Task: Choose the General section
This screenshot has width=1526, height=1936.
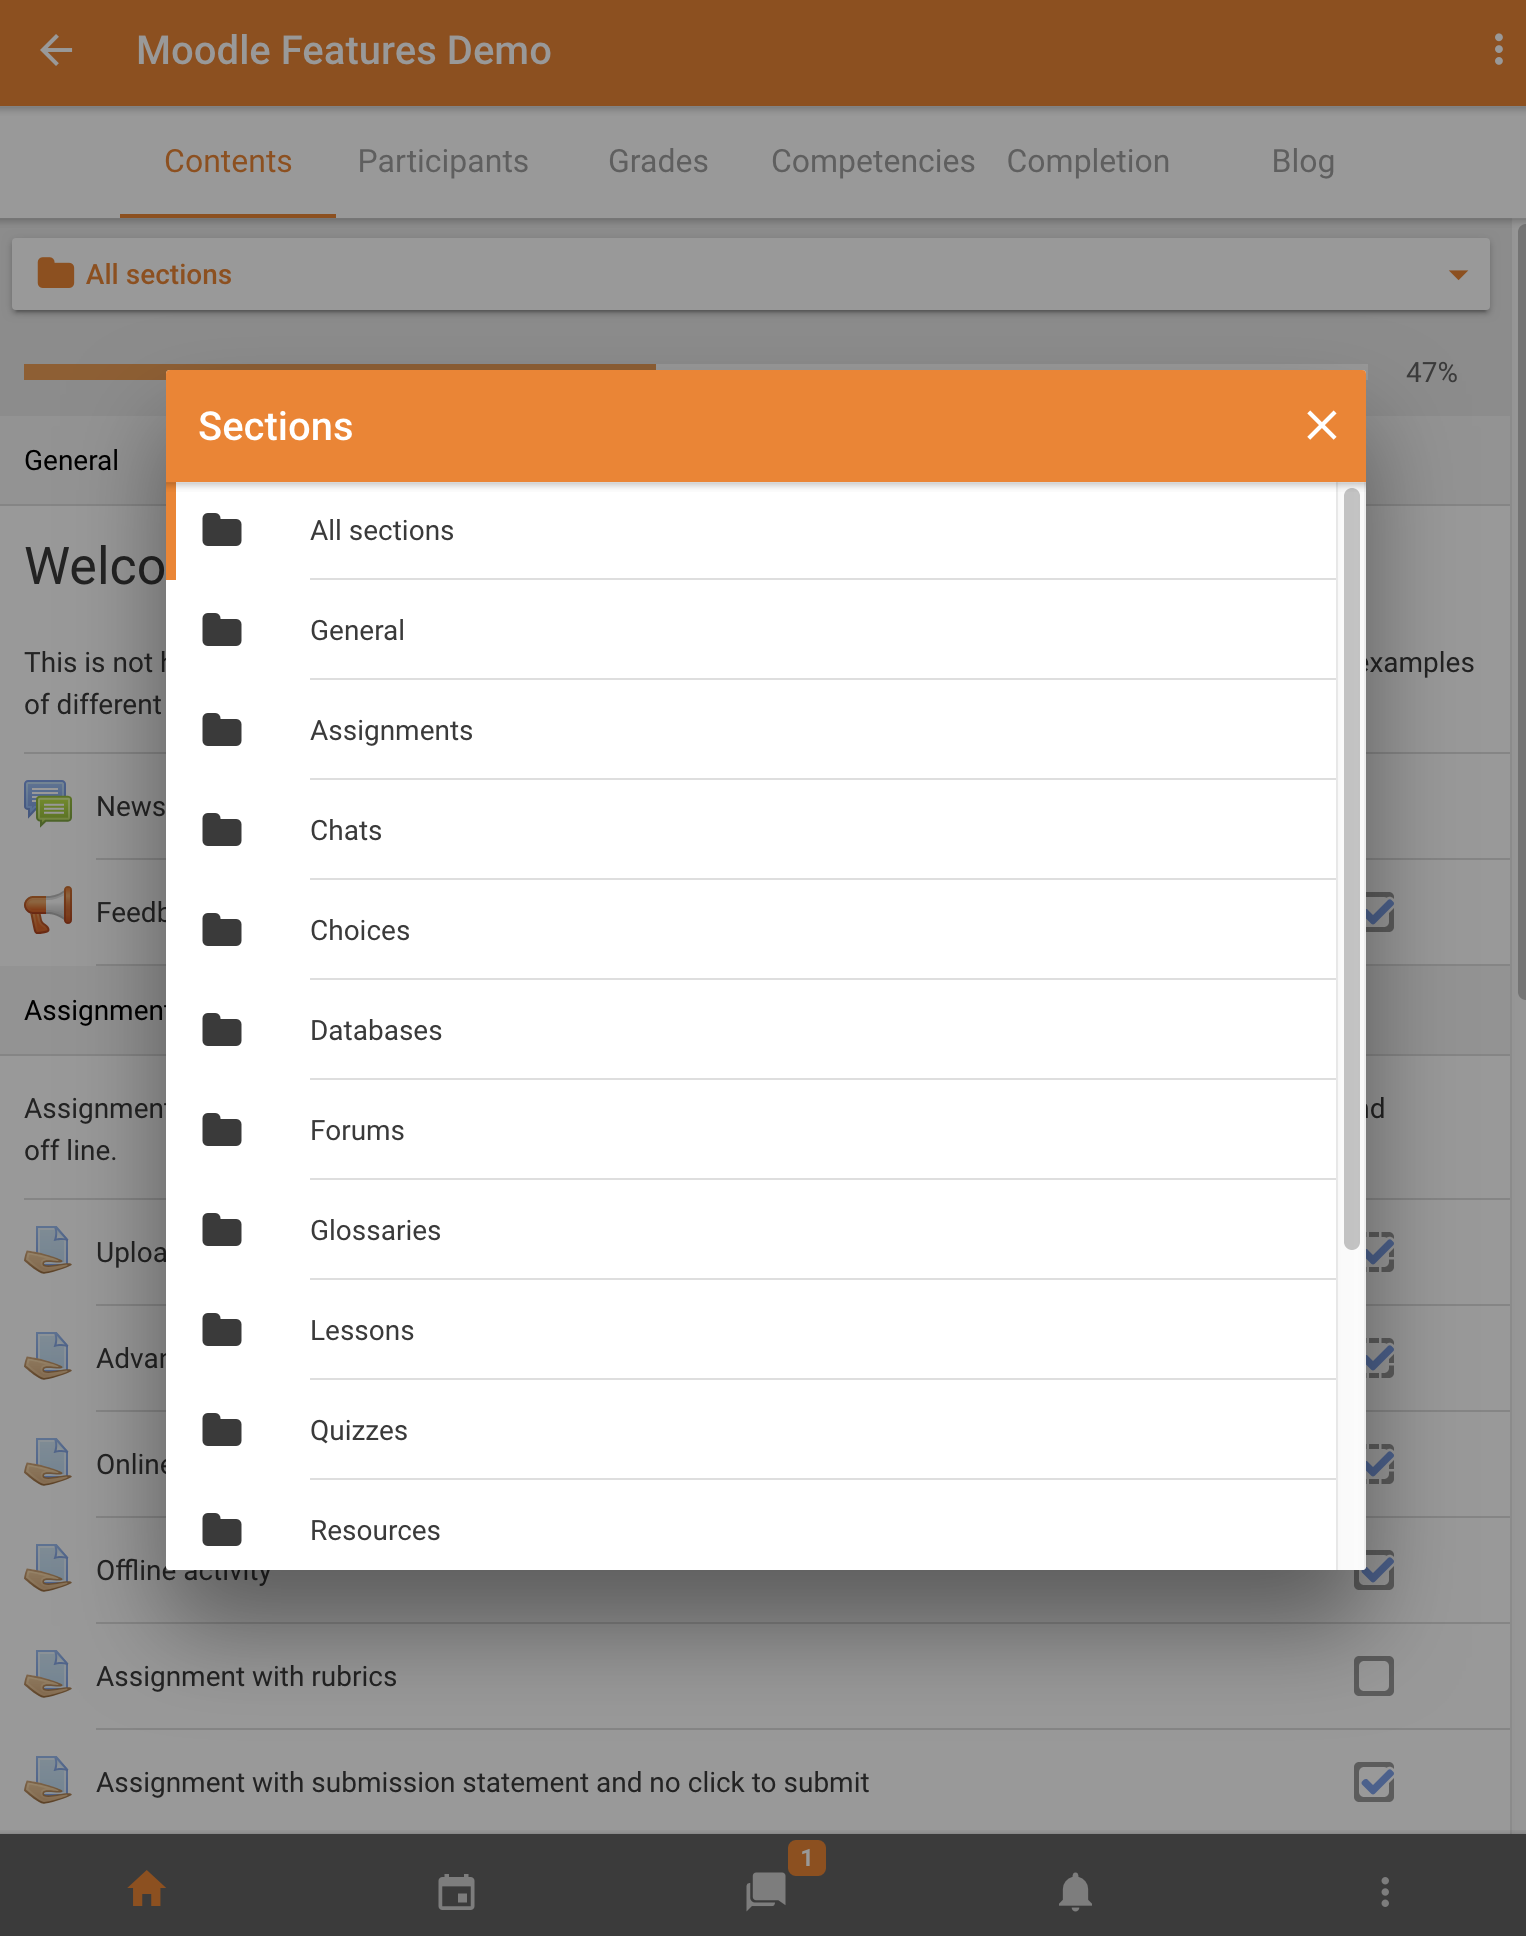Action: tap(751, 630)
